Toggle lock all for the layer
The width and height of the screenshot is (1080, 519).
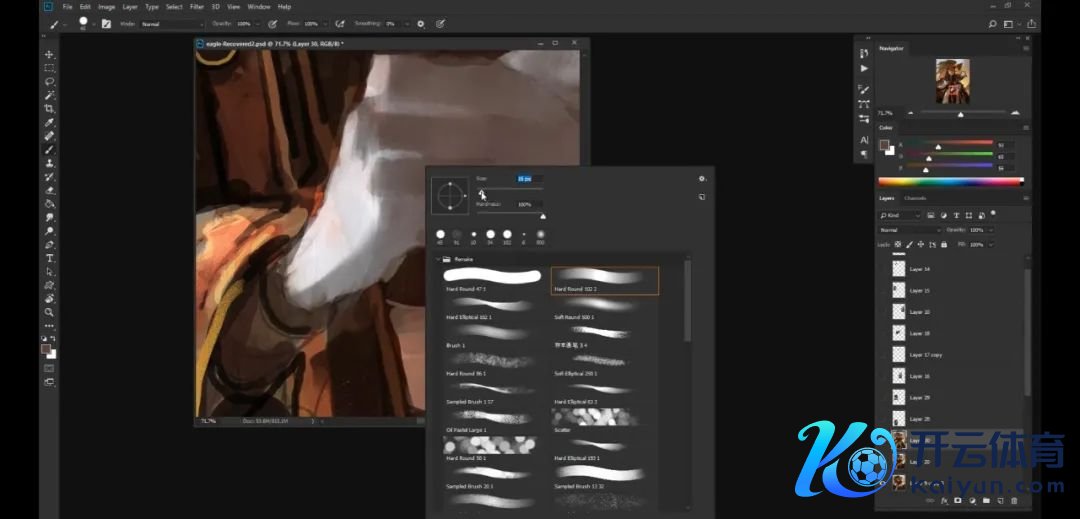pyautogui.click(x=946, y=244)
